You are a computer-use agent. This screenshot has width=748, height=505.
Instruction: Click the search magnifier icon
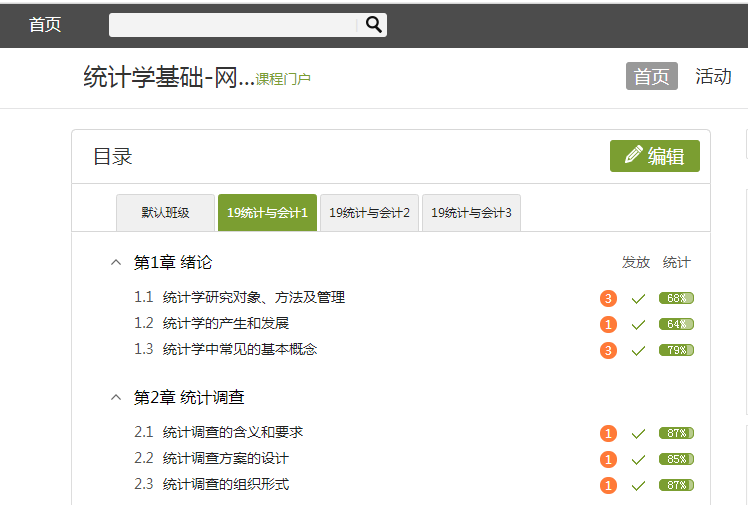pos(373,25)
